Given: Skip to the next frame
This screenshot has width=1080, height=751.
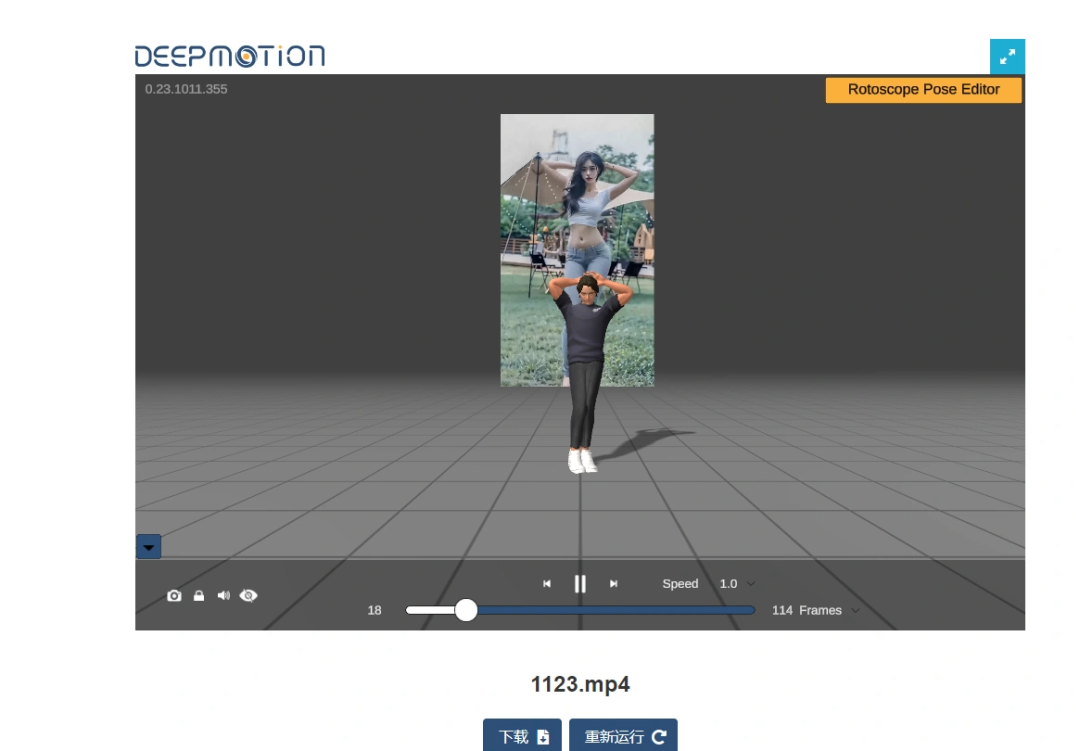Looking at the screenshot, I should click(x=613, y=584).
